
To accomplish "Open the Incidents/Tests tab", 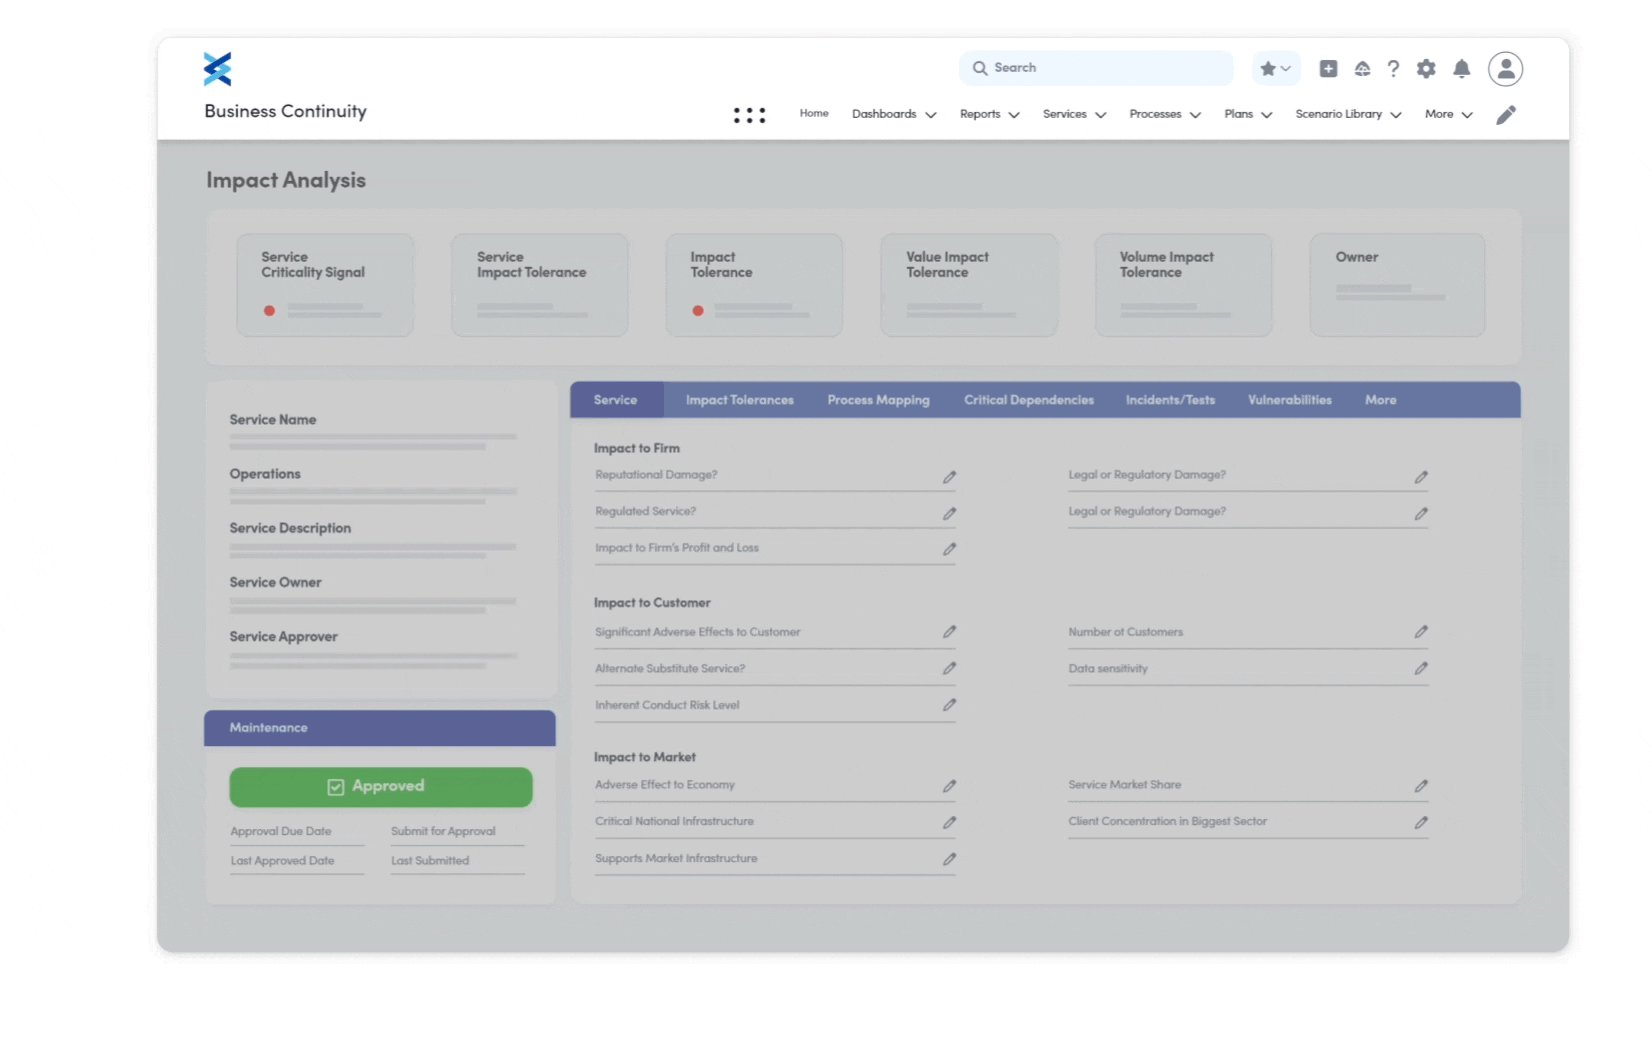I will point(1170,400).
